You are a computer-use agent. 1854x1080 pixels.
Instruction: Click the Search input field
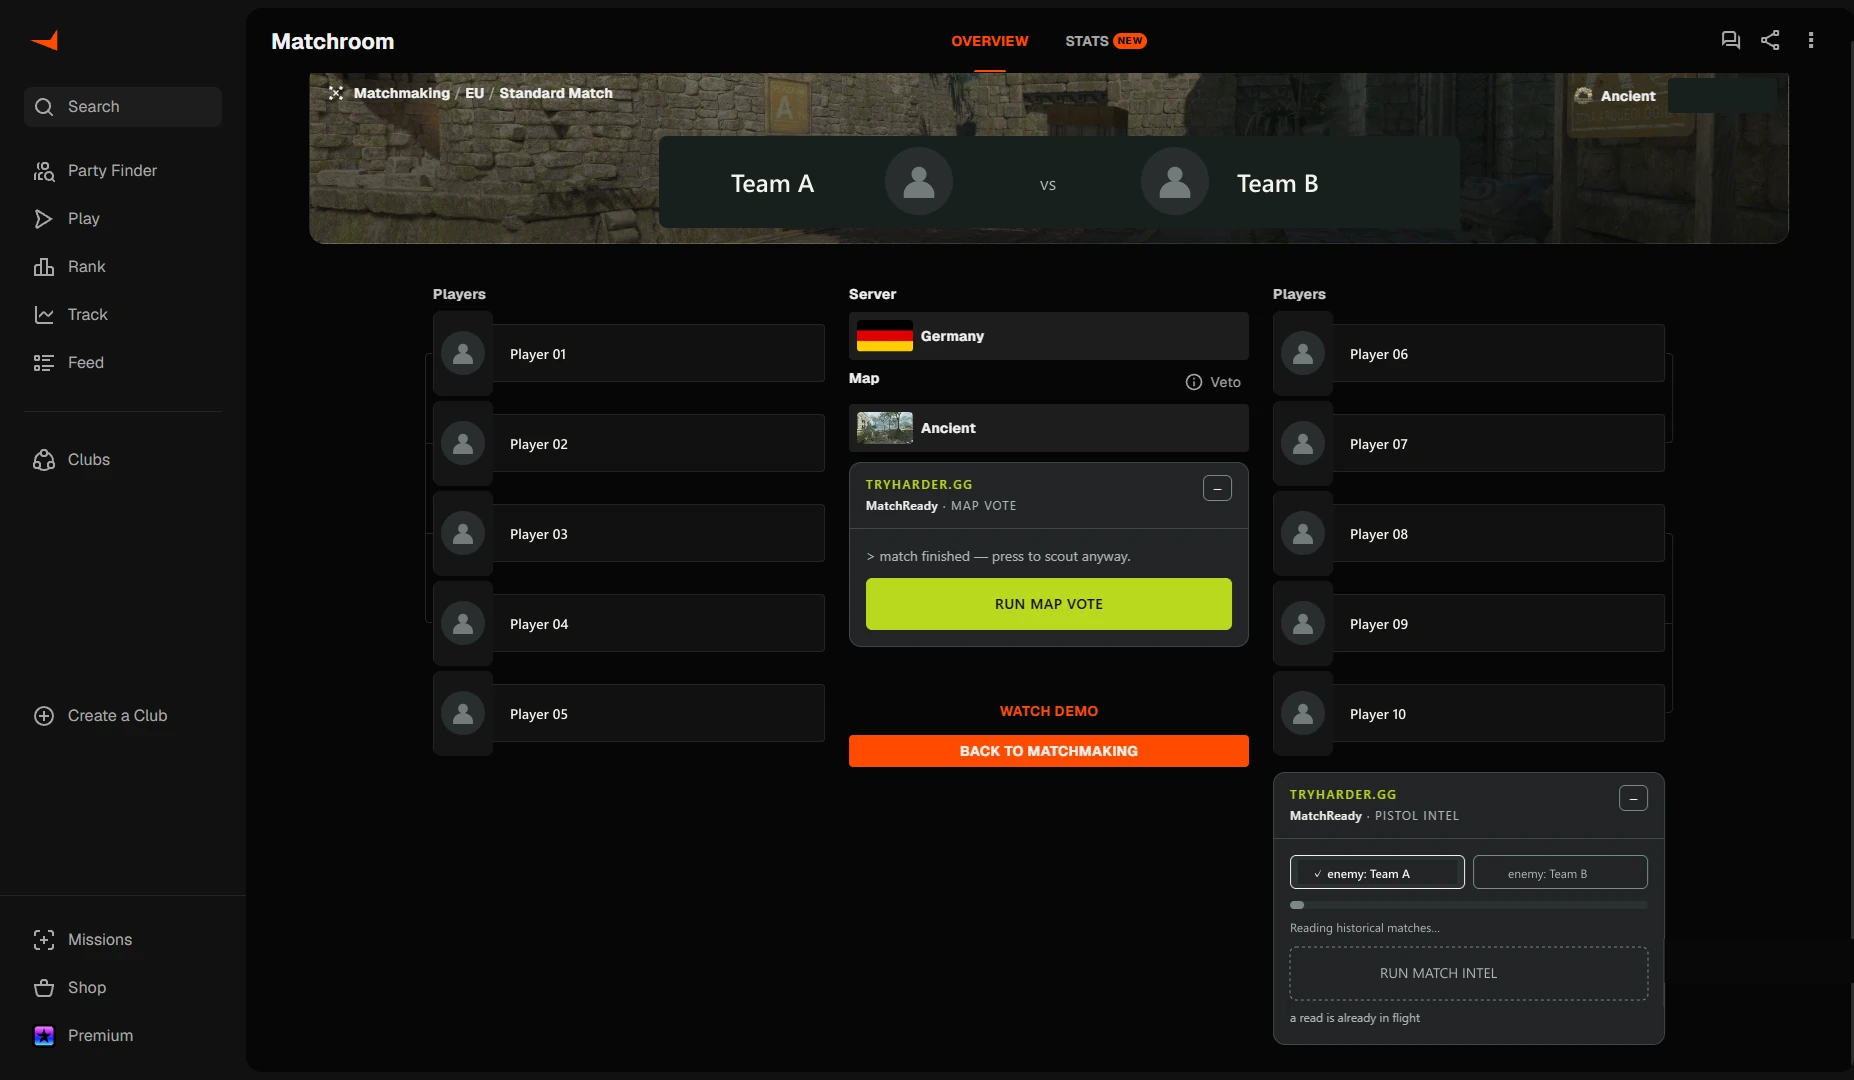(123, 107)
